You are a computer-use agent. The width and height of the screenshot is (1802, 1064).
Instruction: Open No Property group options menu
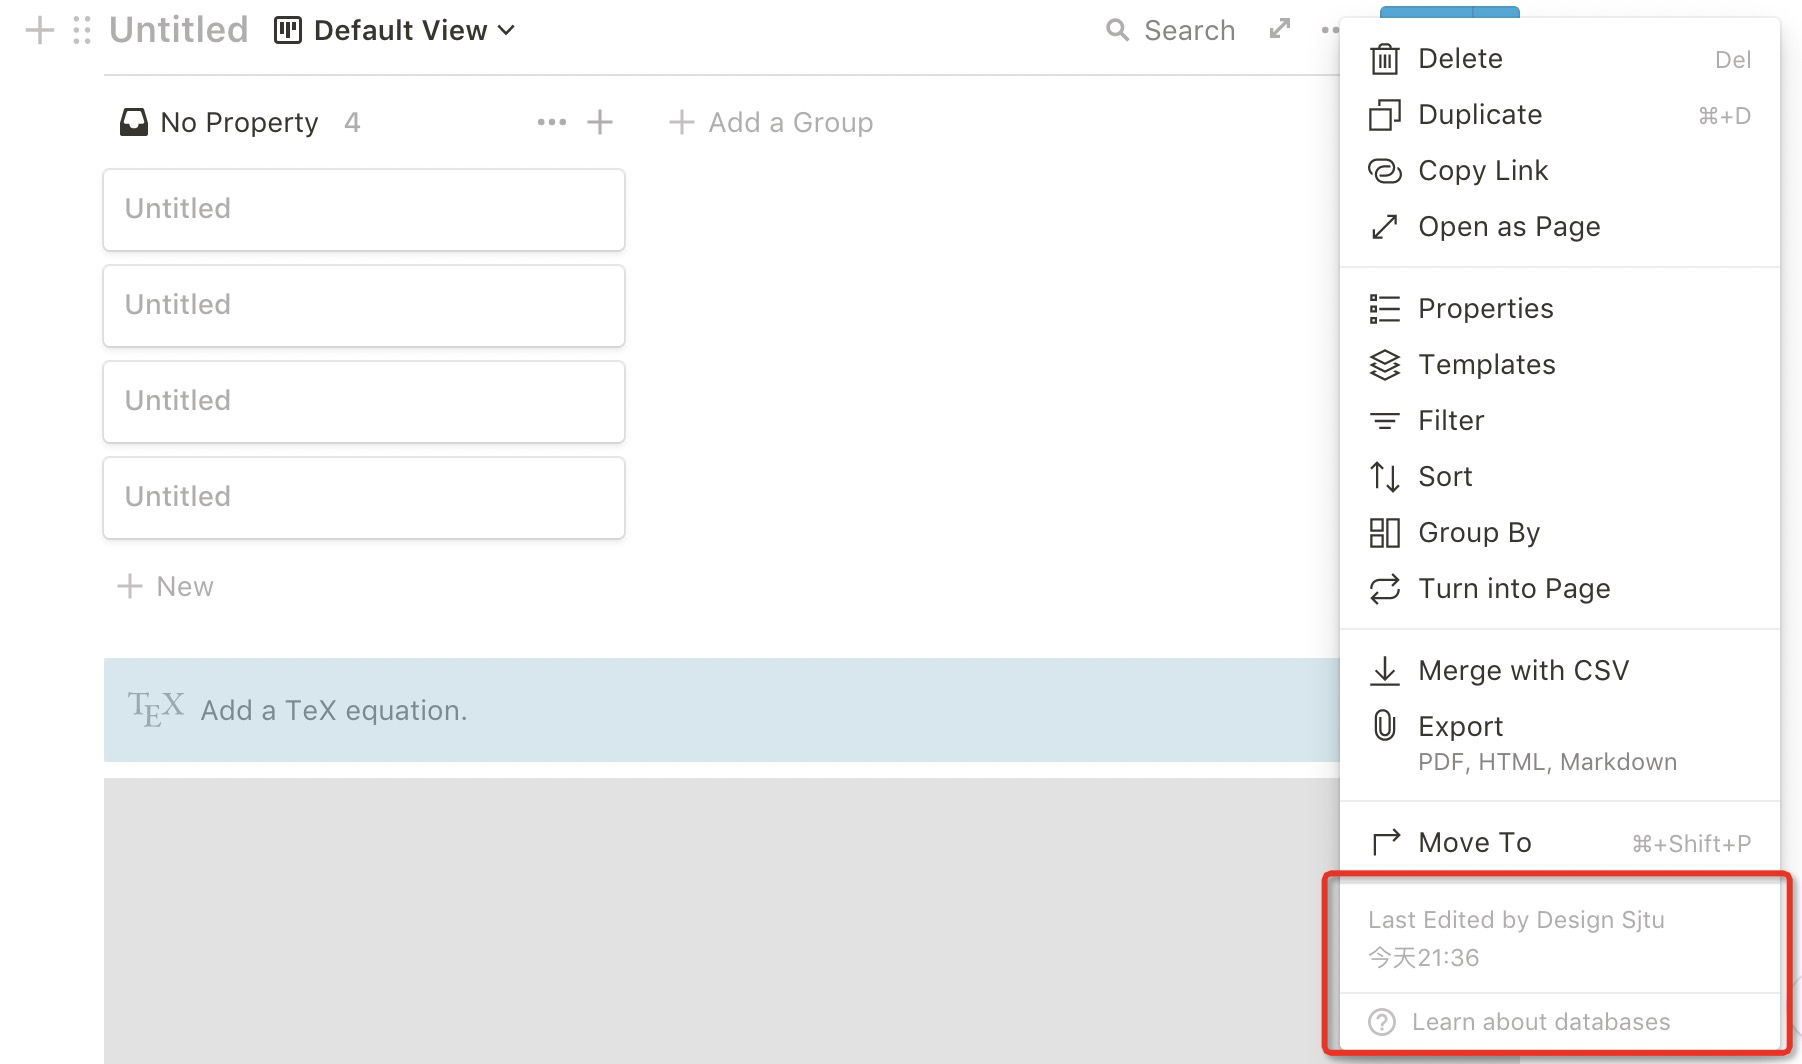[551, 122]
